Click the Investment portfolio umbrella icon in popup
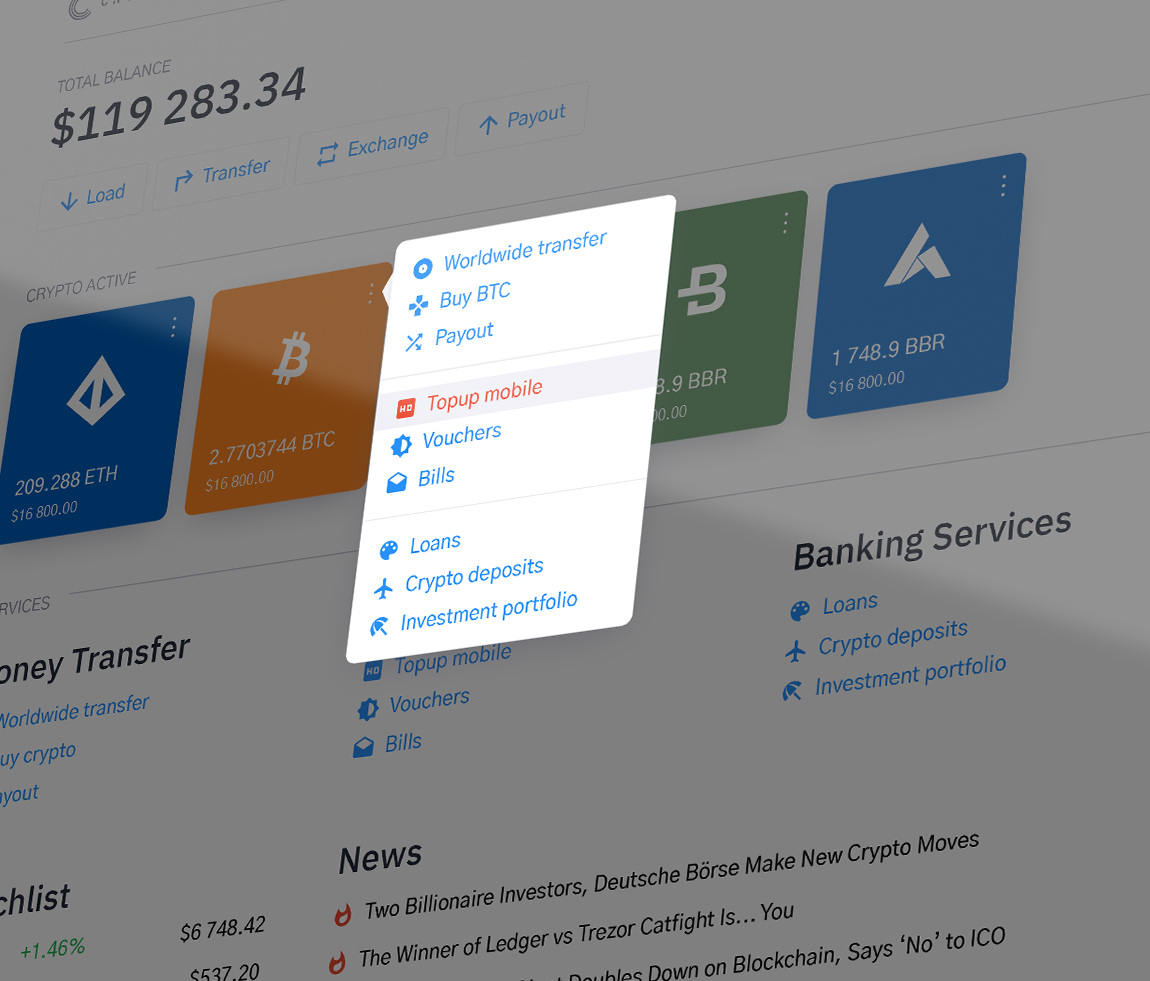Image resolution: width=1150 pixels, height=981 pixels. click(379, 626)
